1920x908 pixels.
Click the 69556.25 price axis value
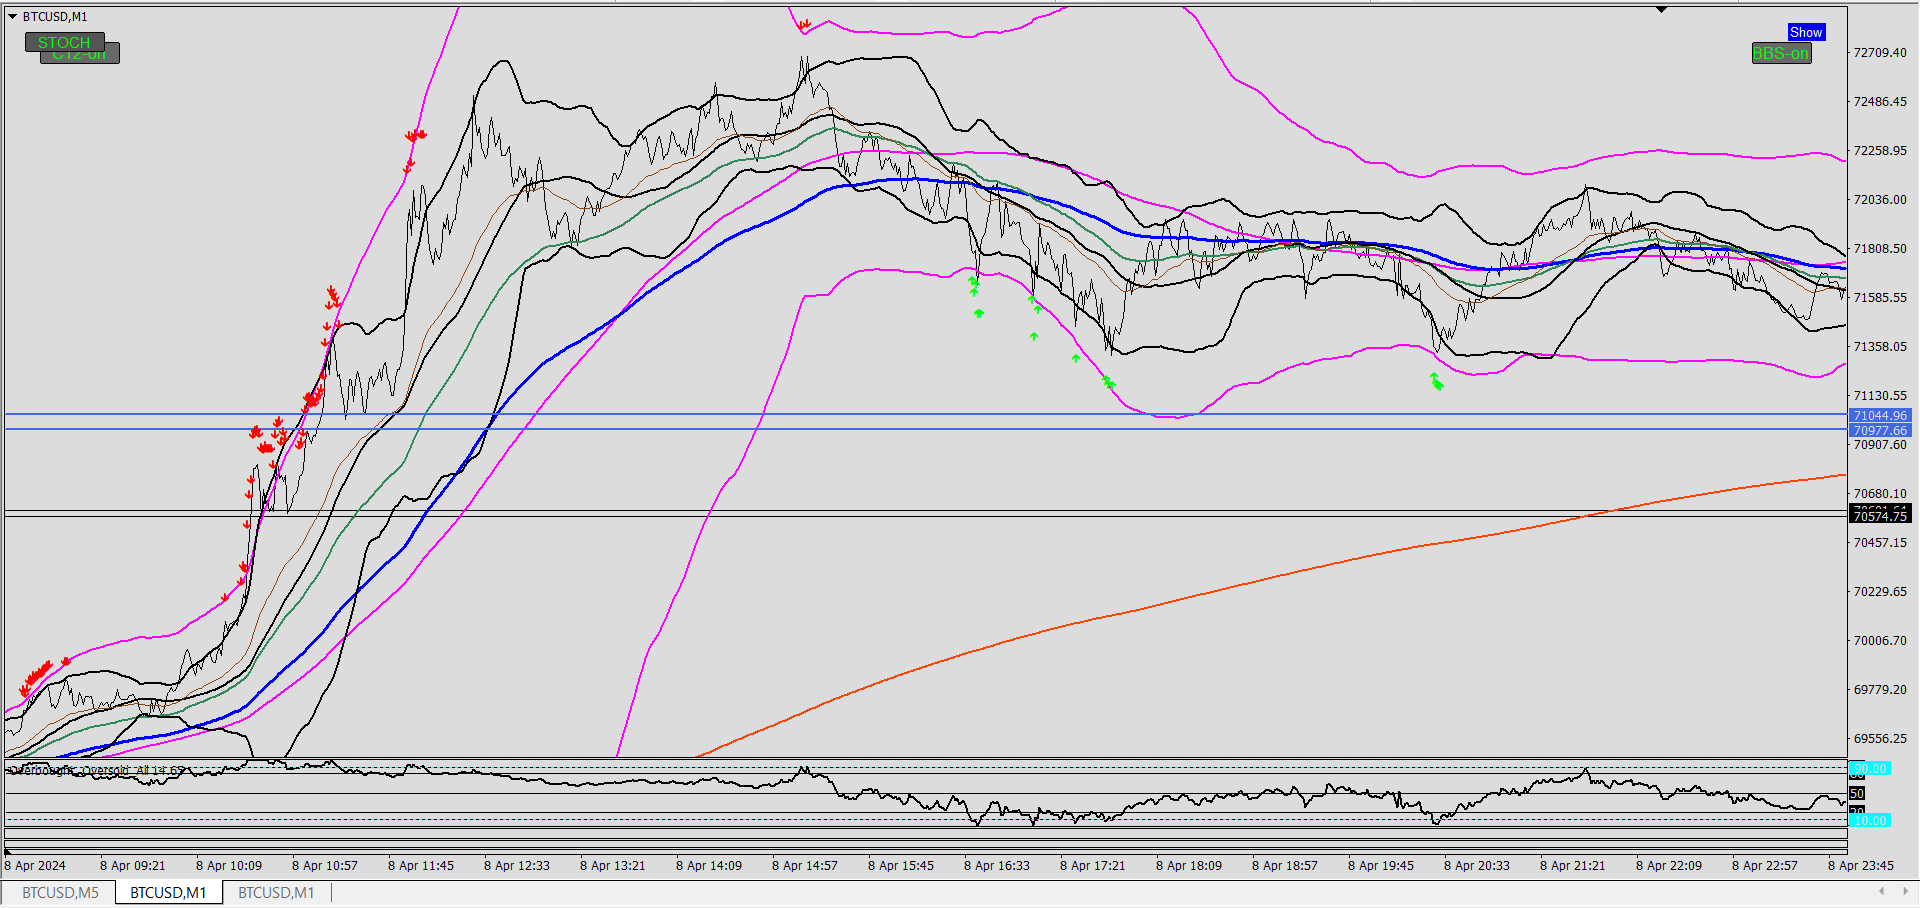1880,738
